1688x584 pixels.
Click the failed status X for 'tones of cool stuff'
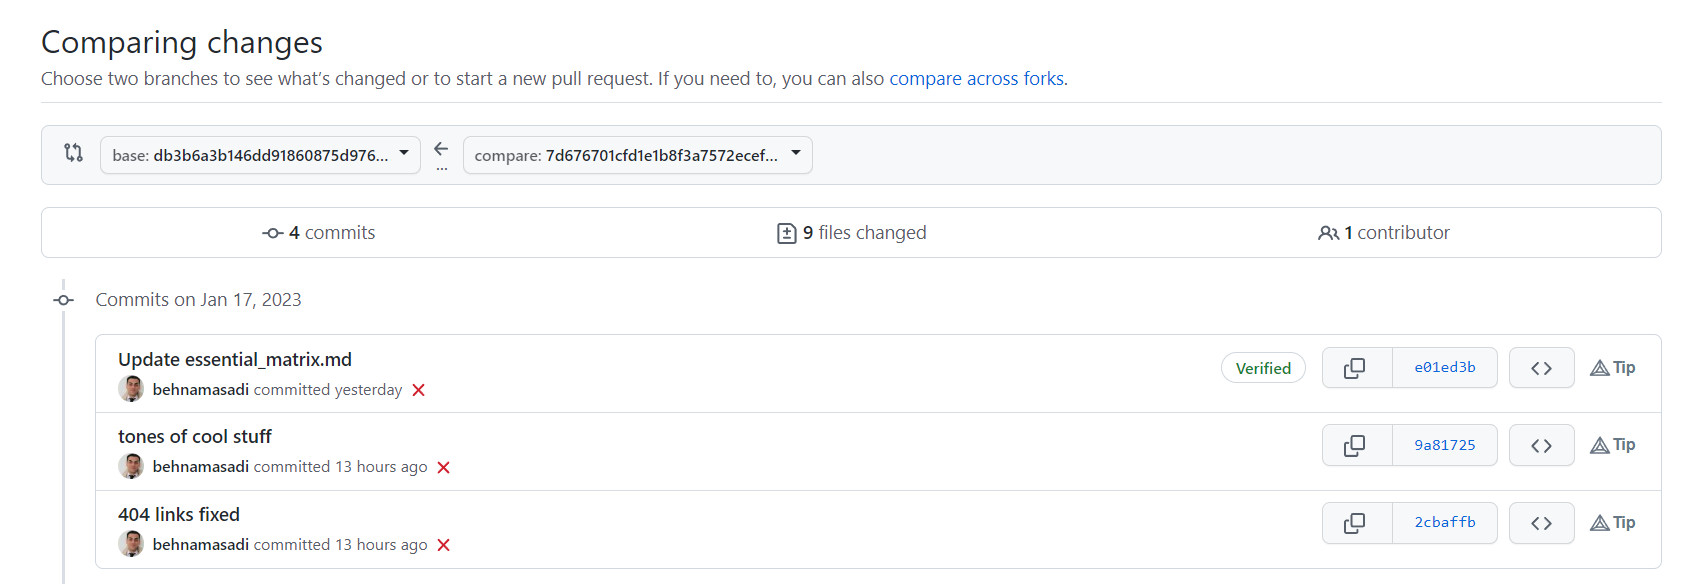(444, 468)
